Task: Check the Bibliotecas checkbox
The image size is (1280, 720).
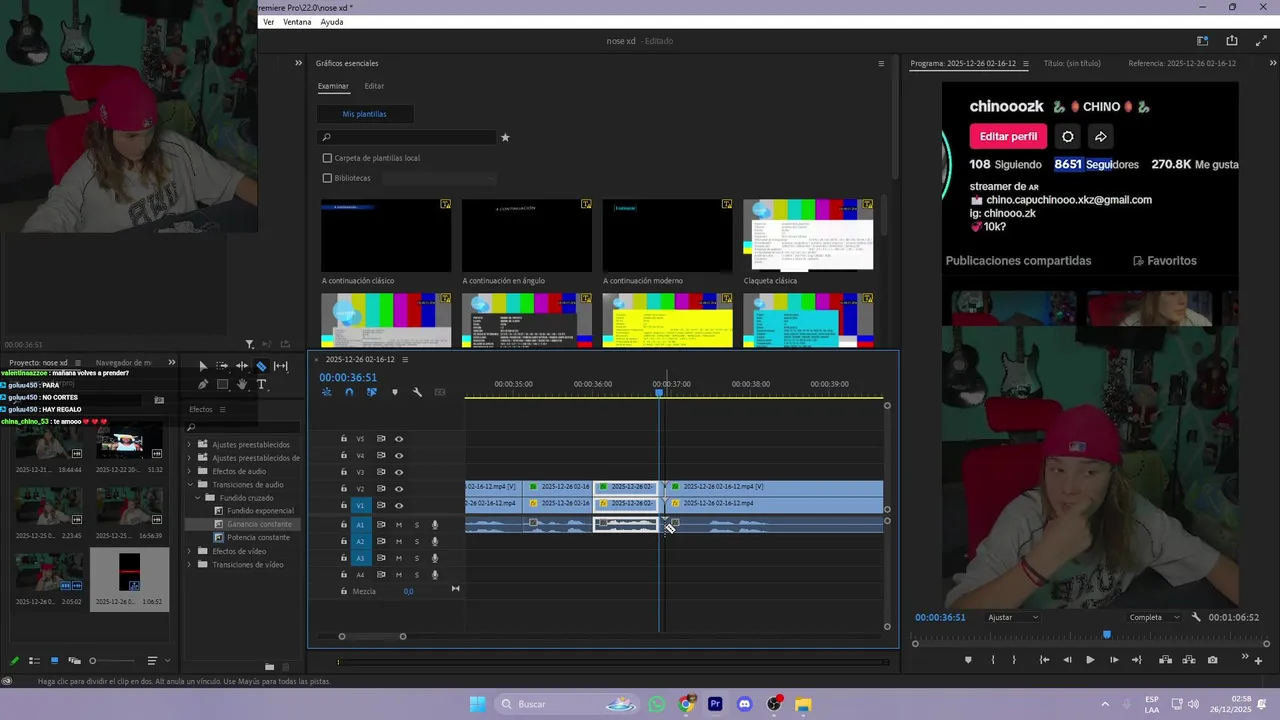Action: (327, 178)
